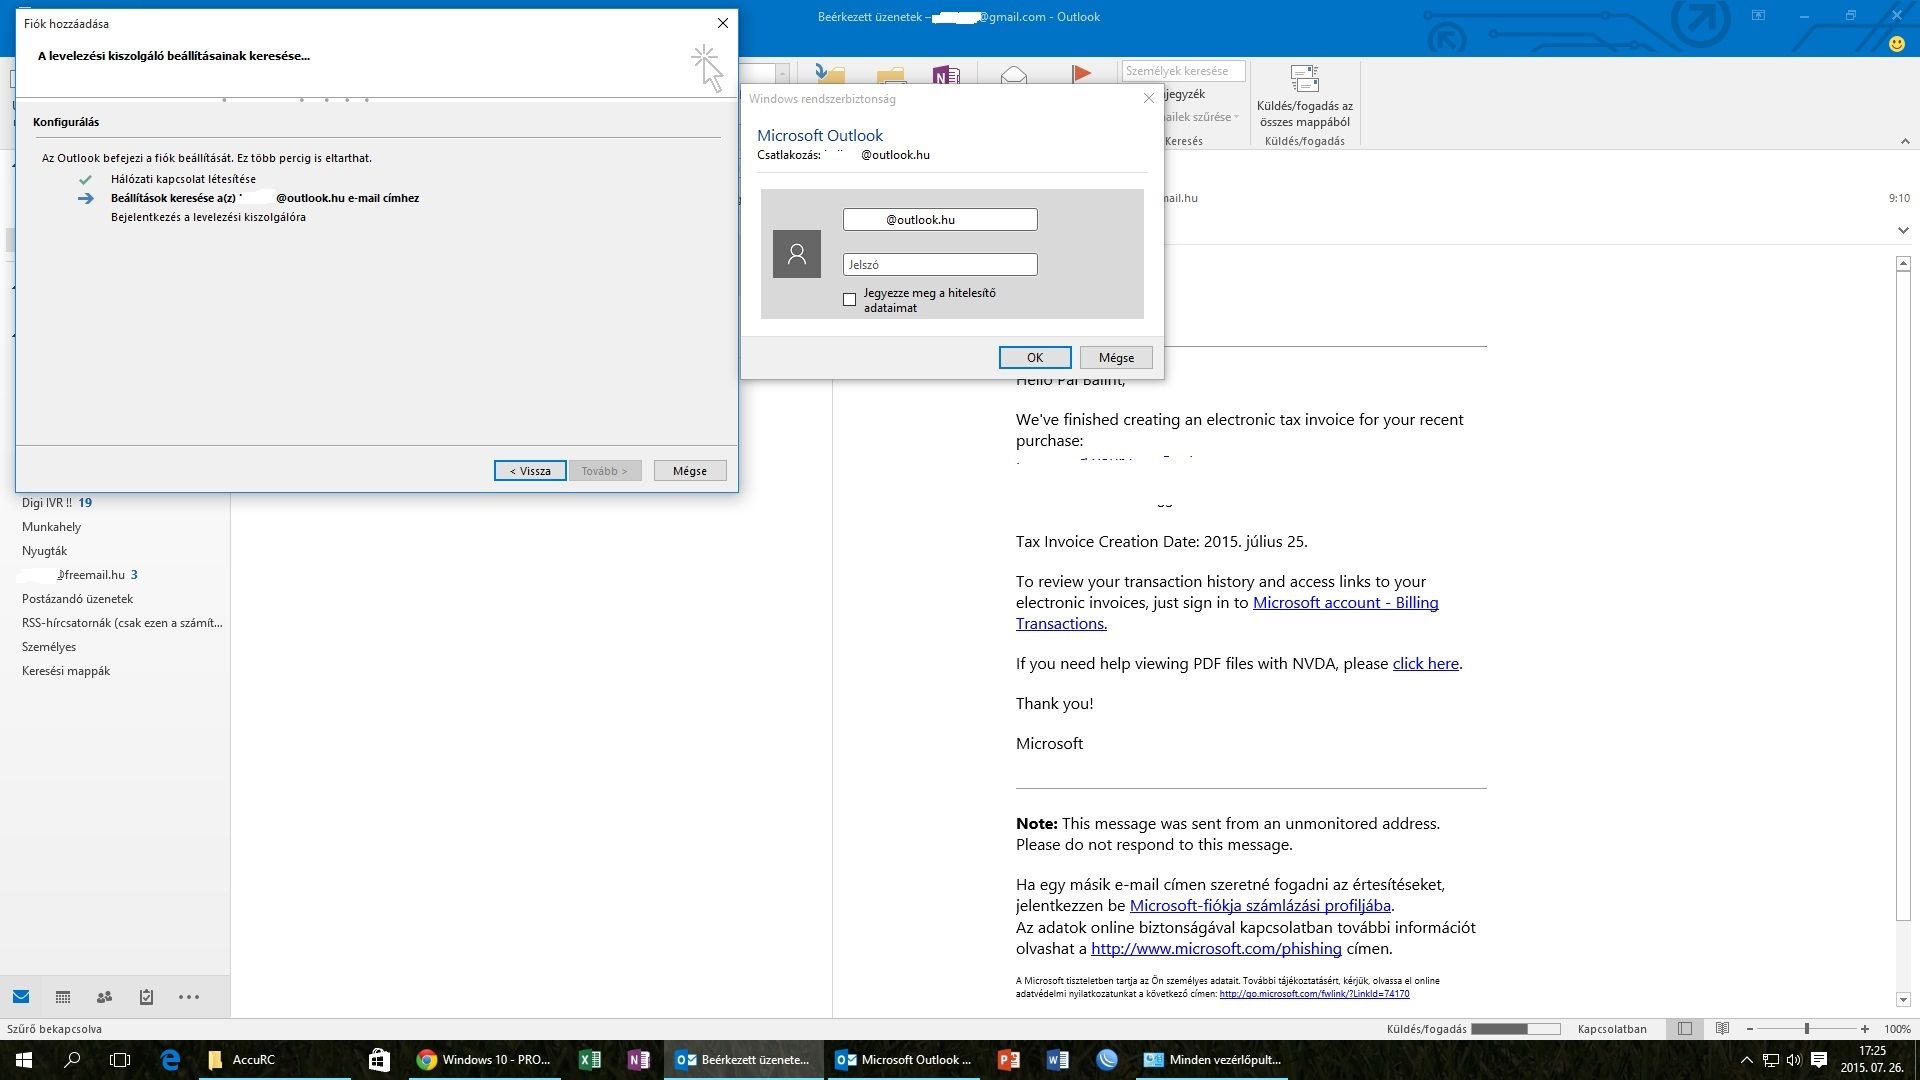
Task: Open the show hidden tray icons chevron
Action: (1746, 1060)
